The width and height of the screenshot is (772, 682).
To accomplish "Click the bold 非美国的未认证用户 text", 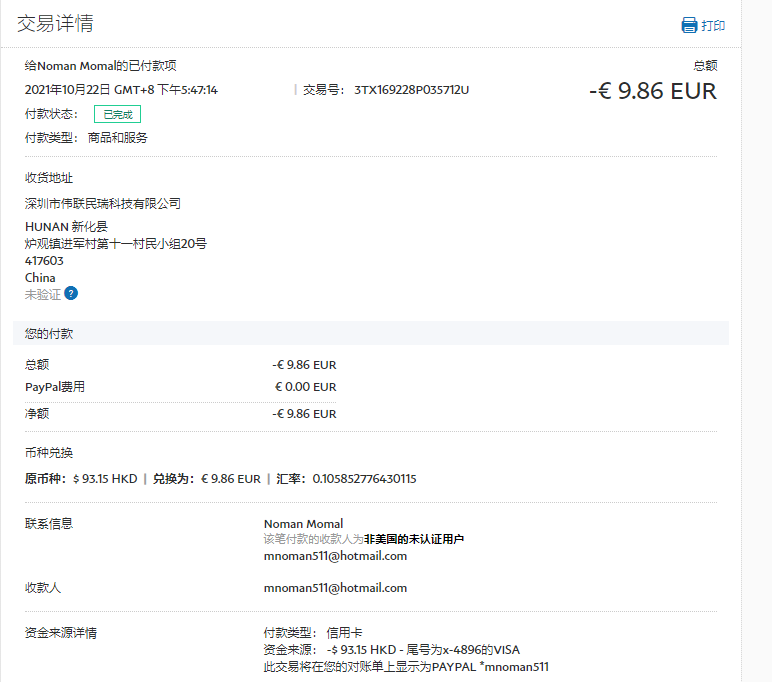I will pos(413,539).
